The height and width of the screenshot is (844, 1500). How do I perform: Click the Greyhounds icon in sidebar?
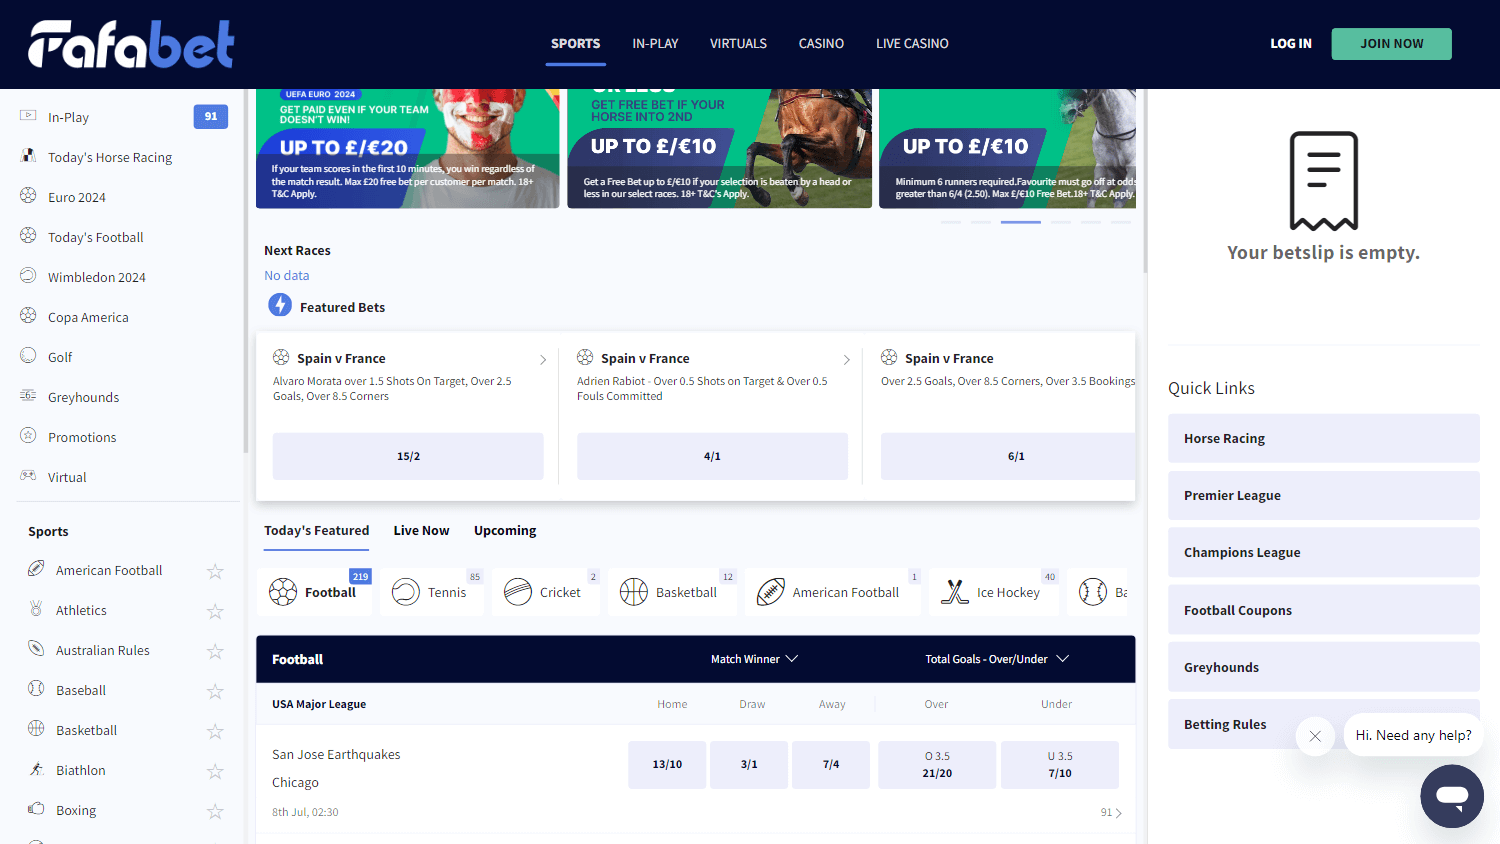(28, 396)
